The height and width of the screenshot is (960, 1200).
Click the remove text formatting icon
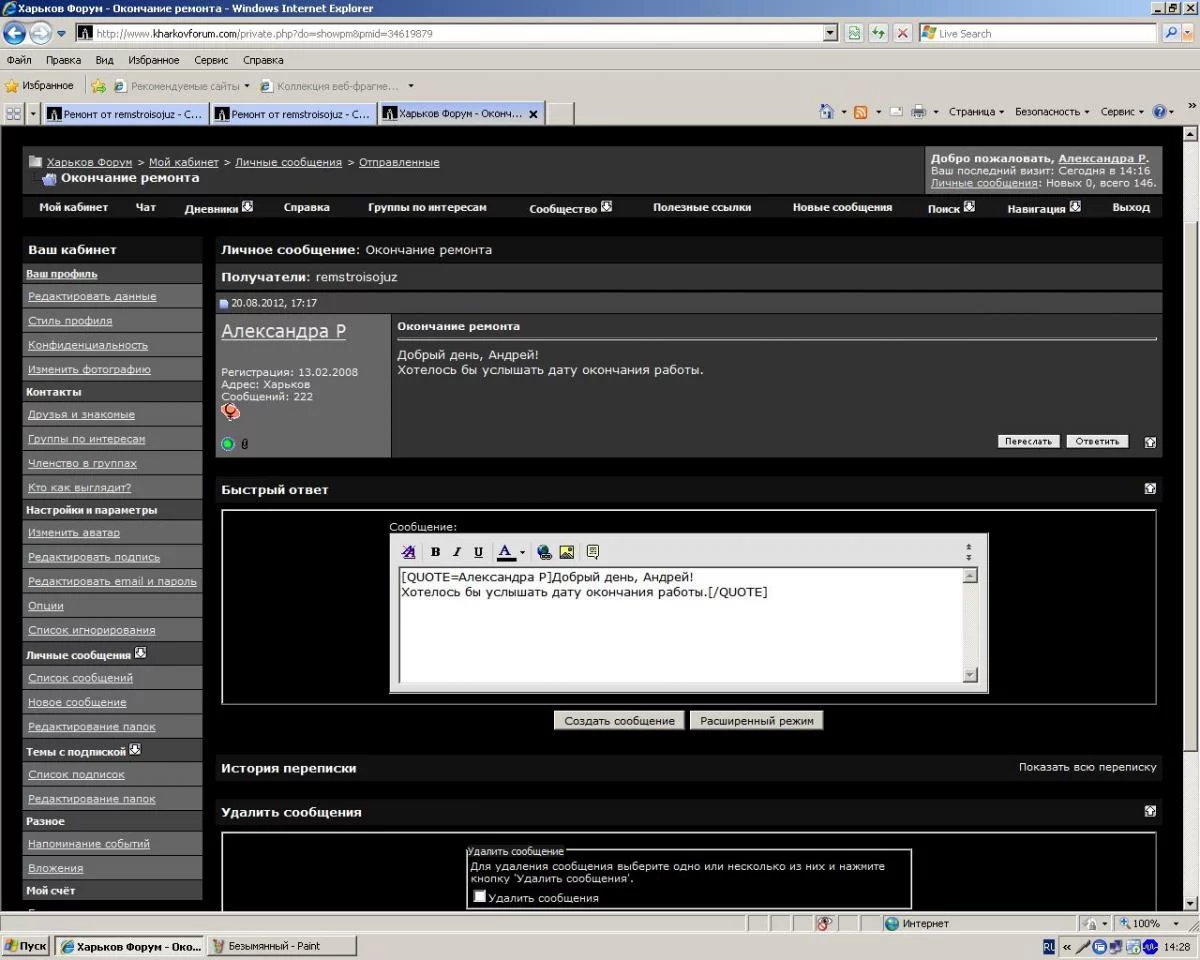[x=408, y=552]
